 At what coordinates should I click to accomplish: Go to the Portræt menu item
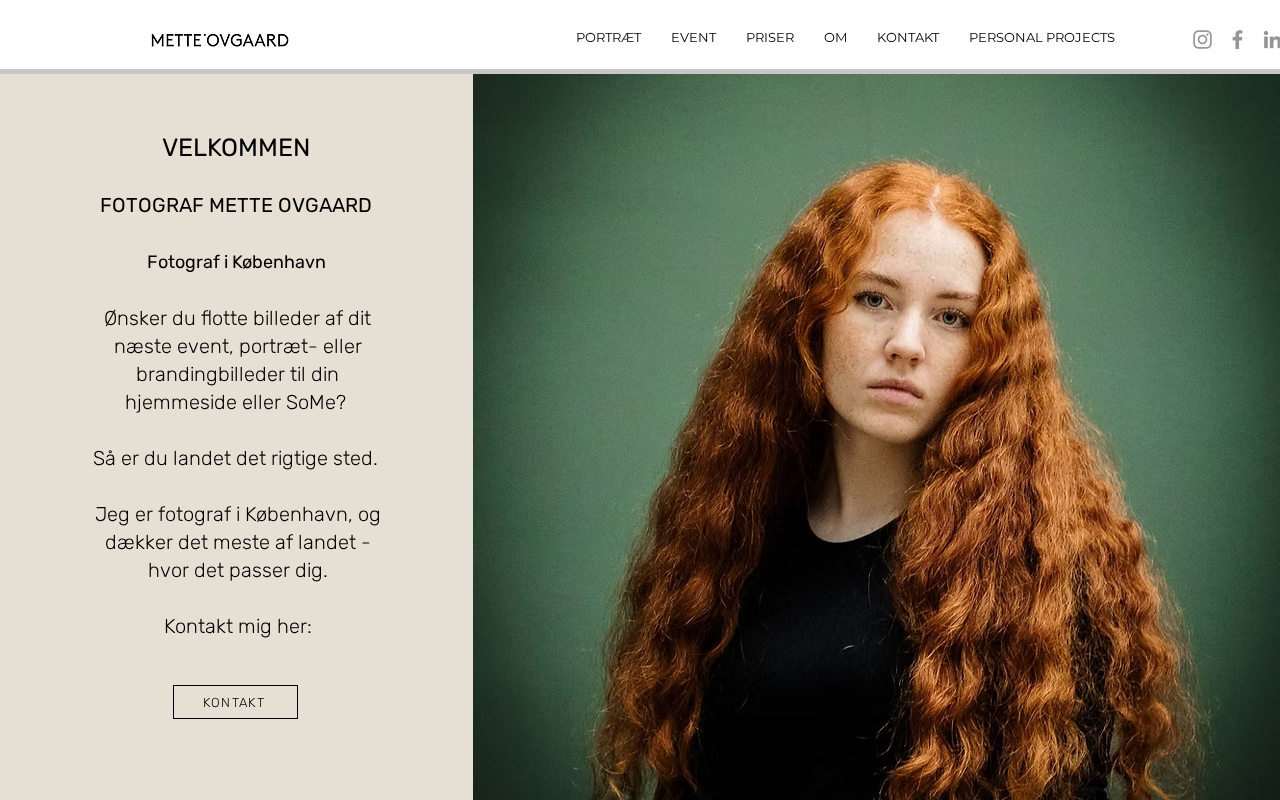coord(608,38)
